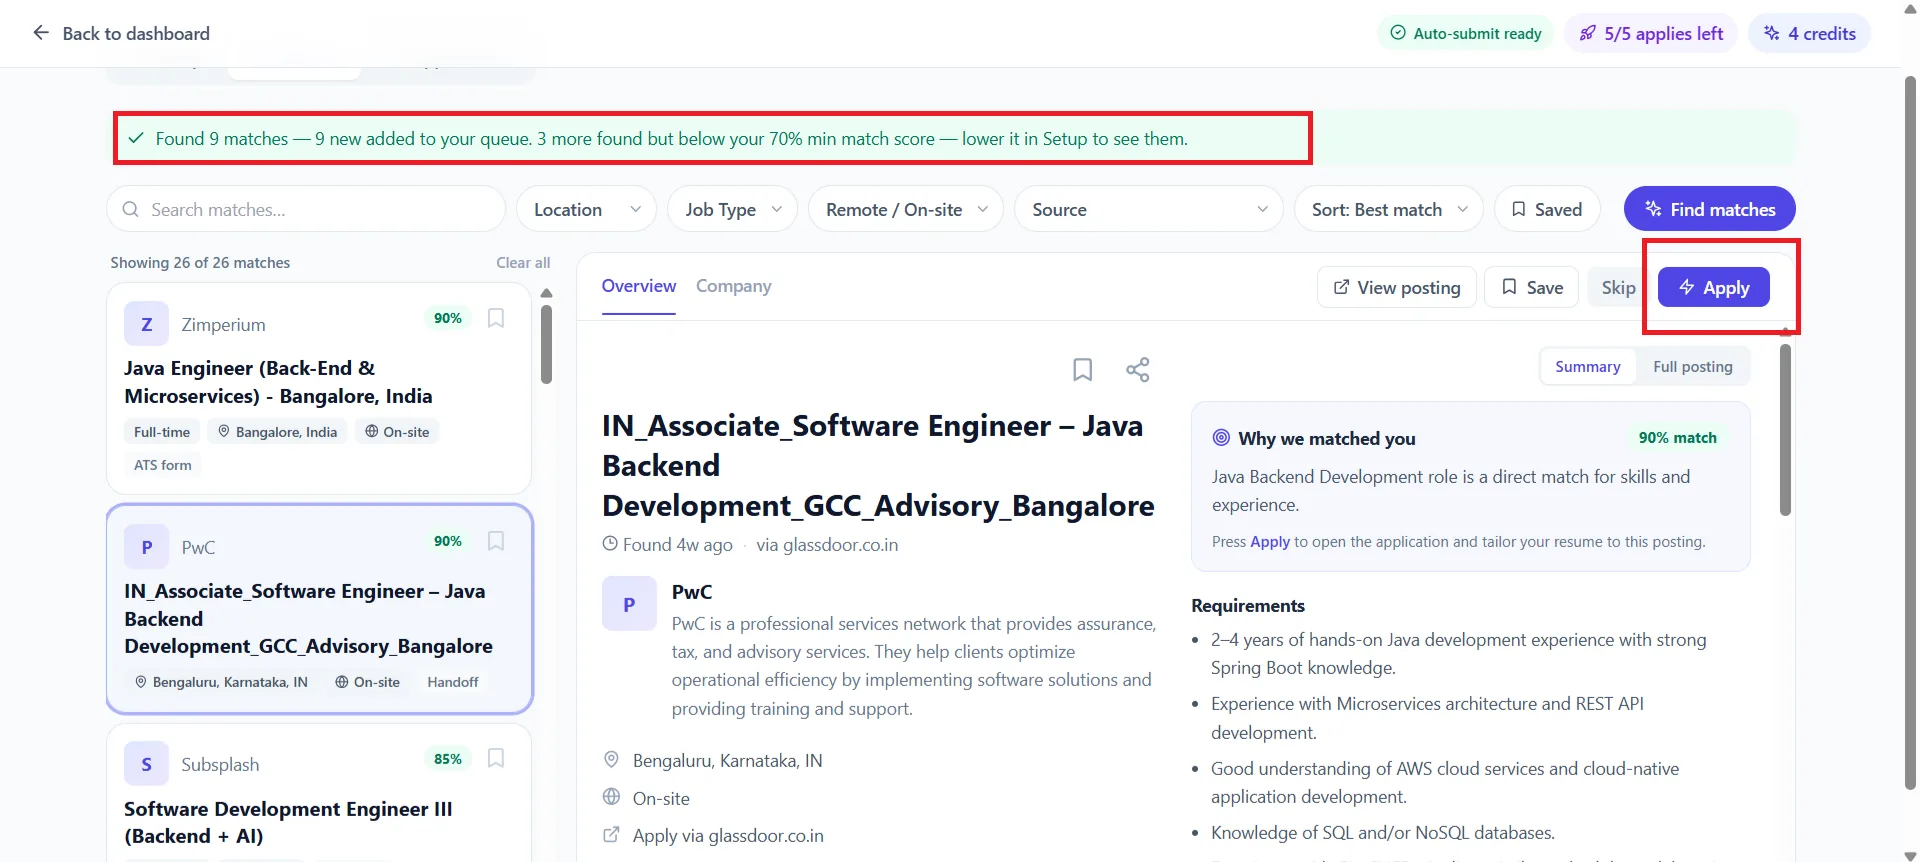Skip this job posting
1920x862 pixels.
(1618, 287)
